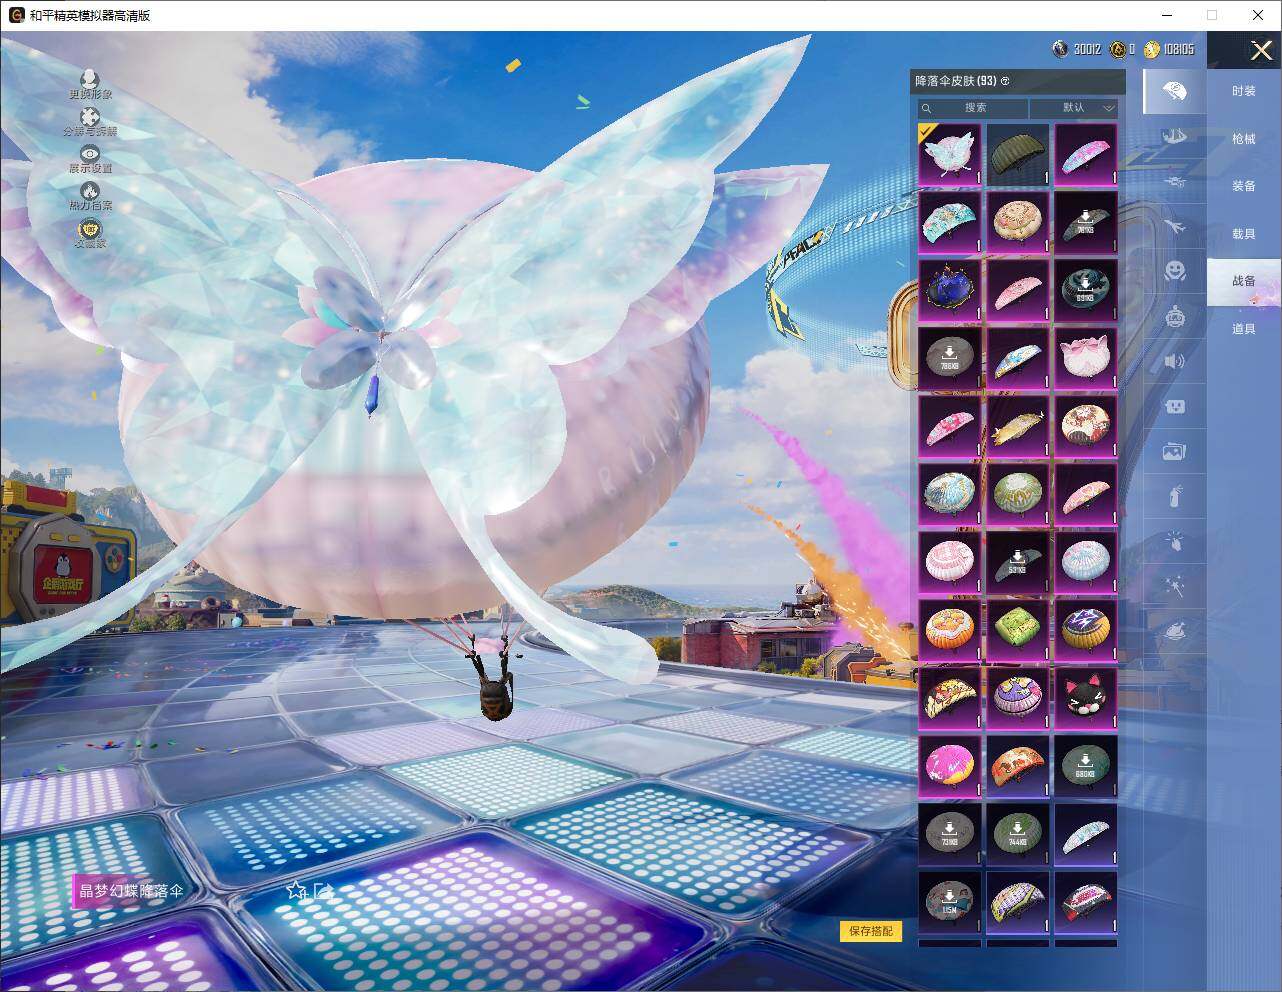Download the 731KB parachute skin
Viewport: 1282px width, 992px height.
coord(950,834)
